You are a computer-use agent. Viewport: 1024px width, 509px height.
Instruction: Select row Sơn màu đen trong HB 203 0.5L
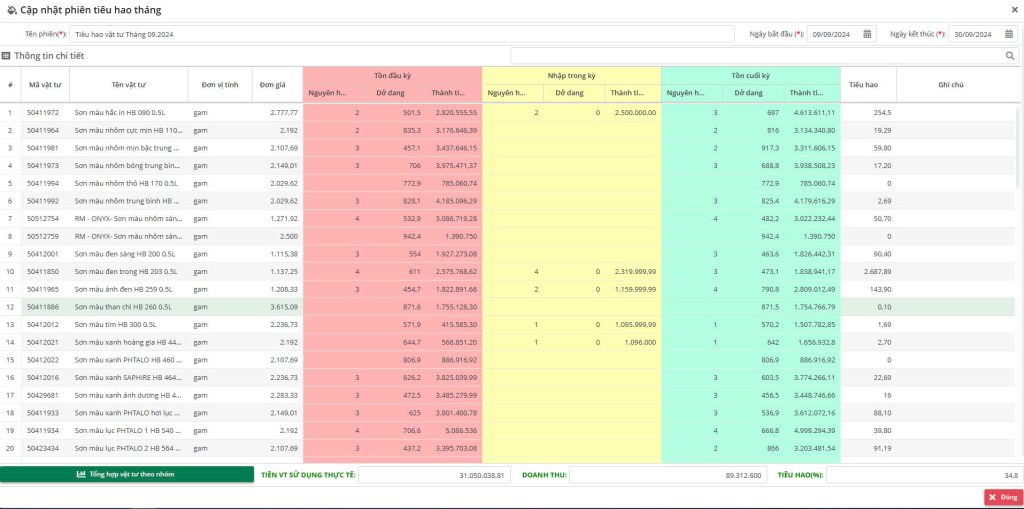(x=509, y=272)
